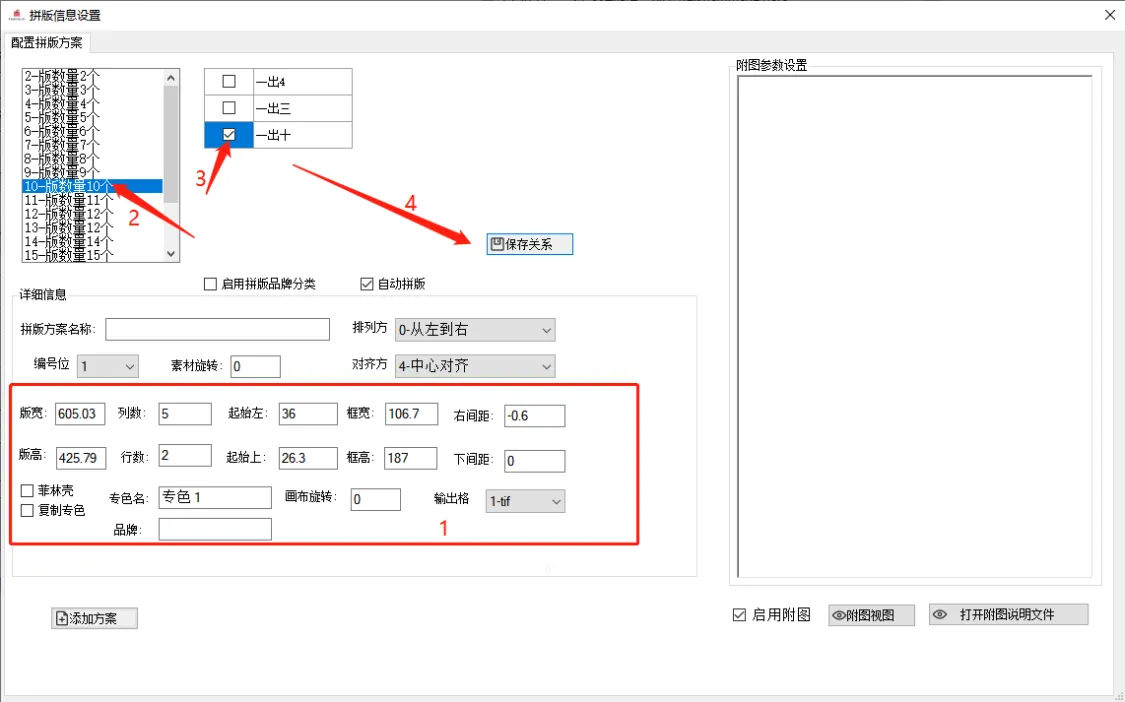Viewport: 1125px width, 702px height.
Task: Tick the 复制专色 checkbox
Action: [x=27, y=510]
